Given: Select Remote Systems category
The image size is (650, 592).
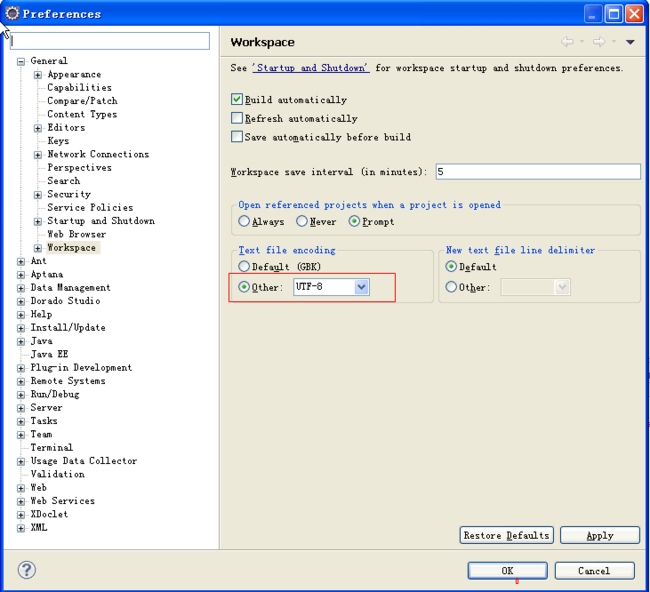Looking at the screenshot, I should pos(68,381).
